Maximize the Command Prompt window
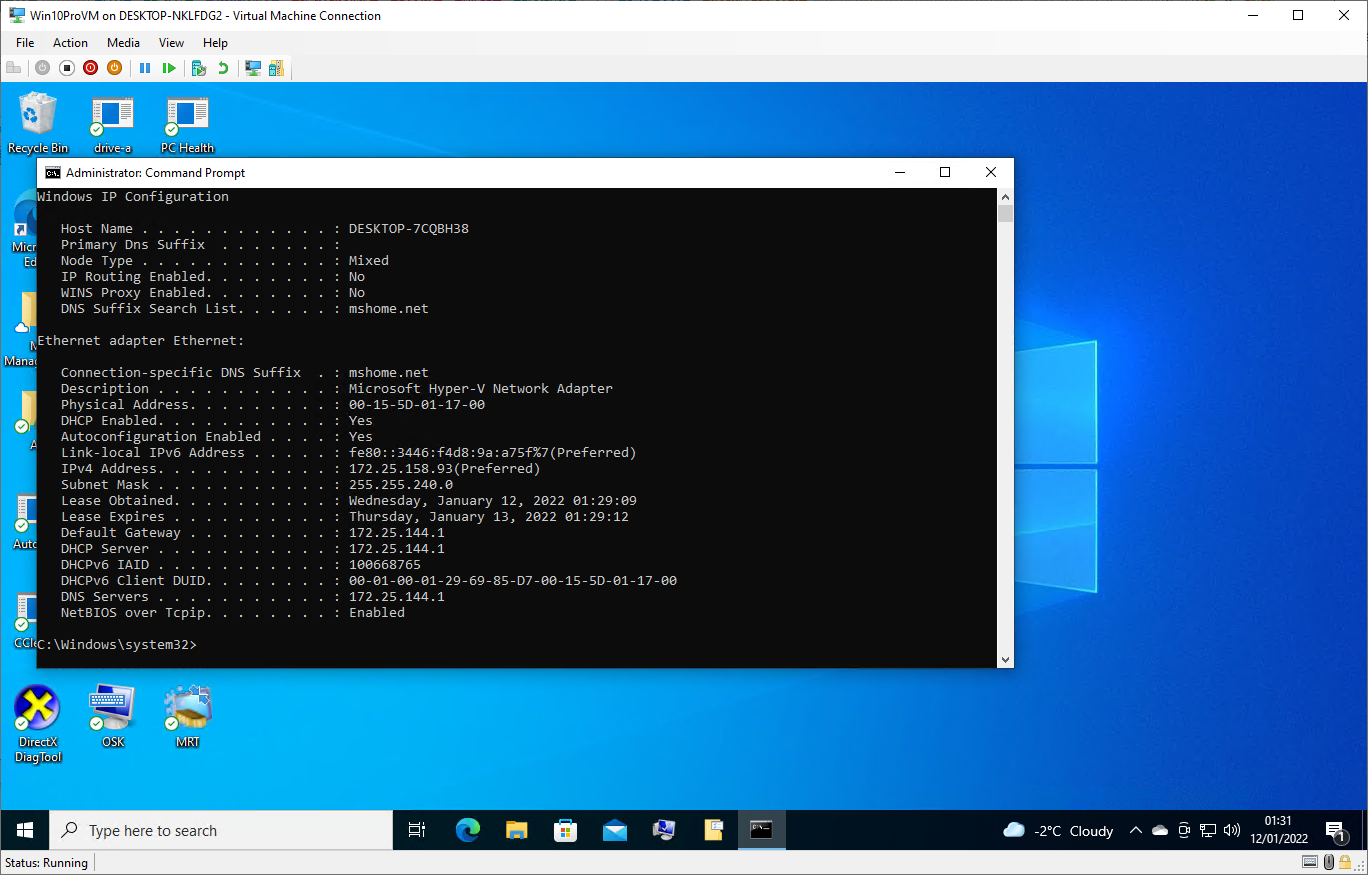 [x=945, y=173]
